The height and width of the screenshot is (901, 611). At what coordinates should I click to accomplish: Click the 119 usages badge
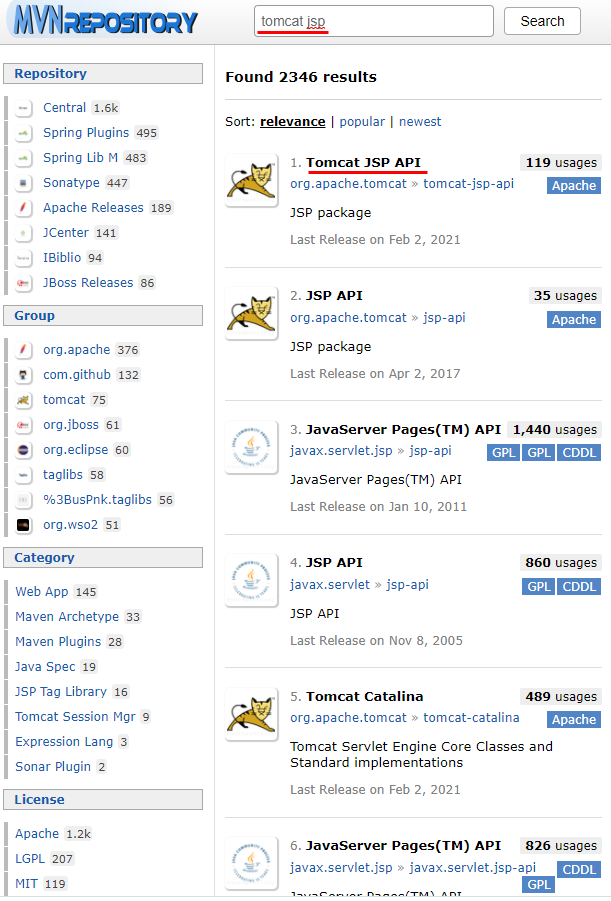coord(561,163)
